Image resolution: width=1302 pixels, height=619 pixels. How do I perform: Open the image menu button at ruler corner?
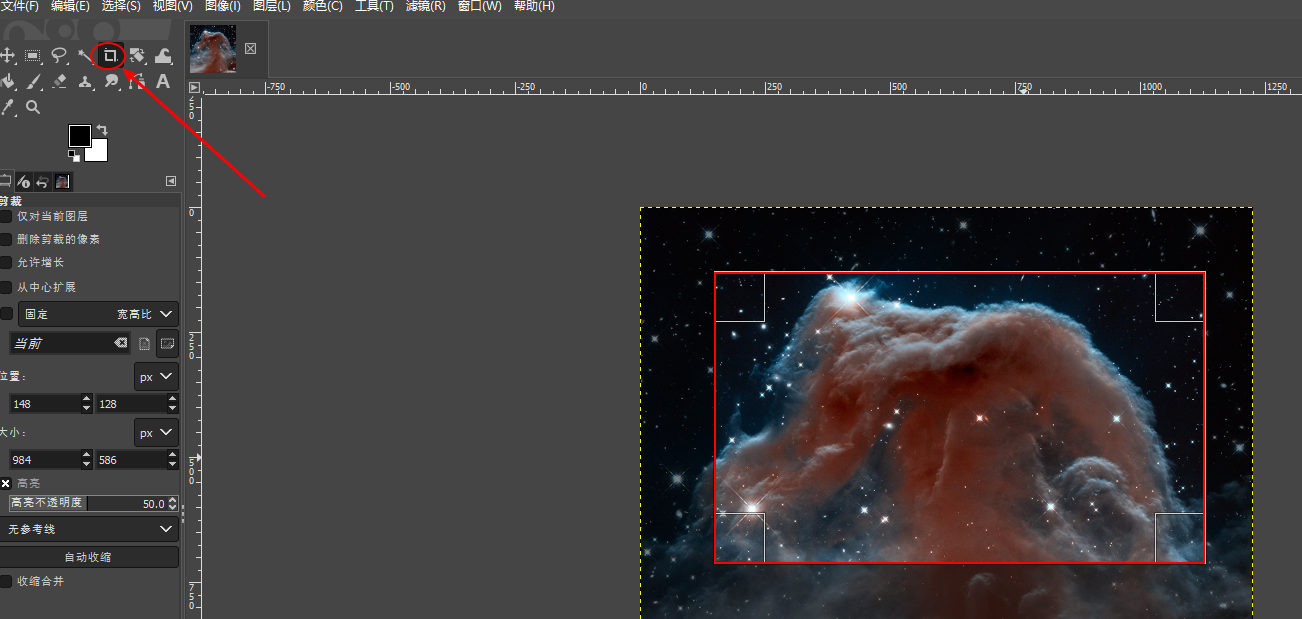(x=194, y=88)
